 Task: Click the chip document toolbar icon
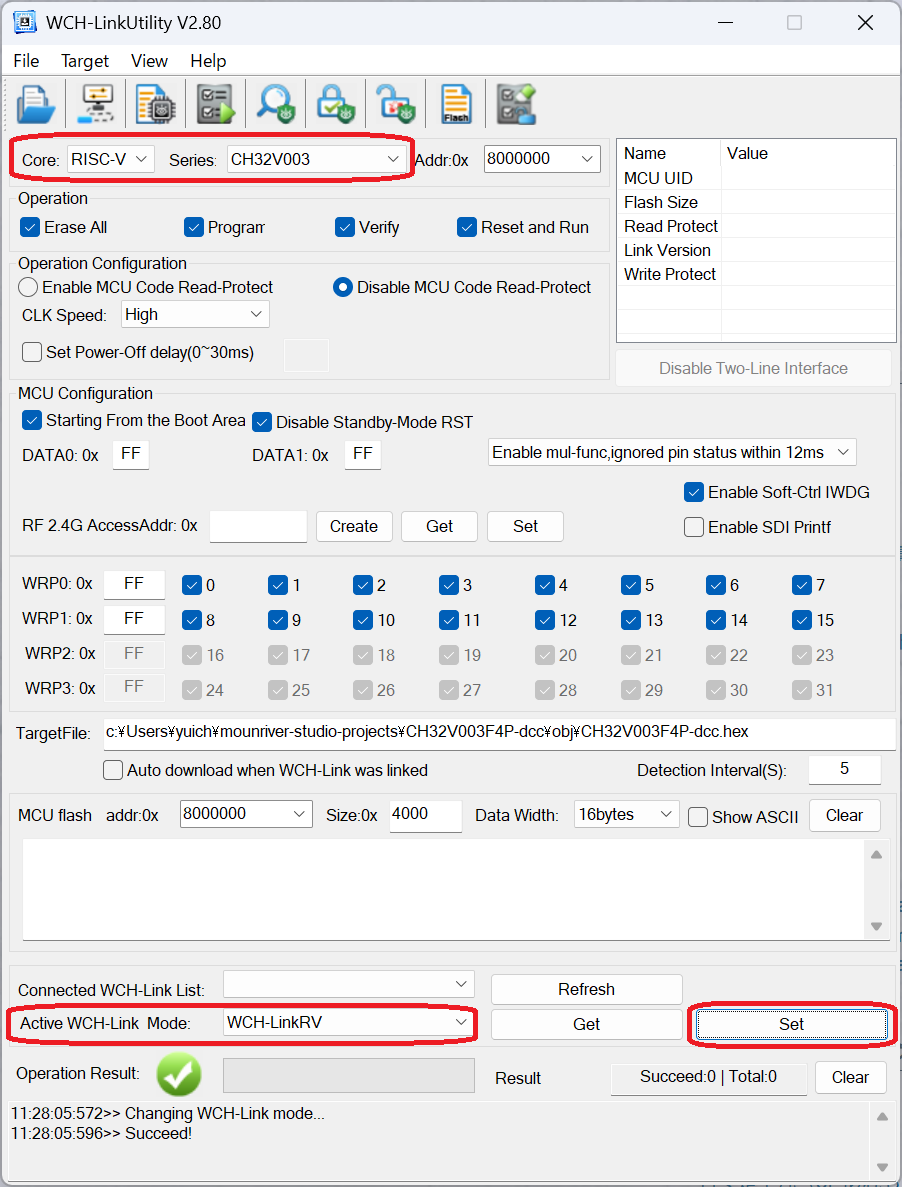(x=155, y=104)
